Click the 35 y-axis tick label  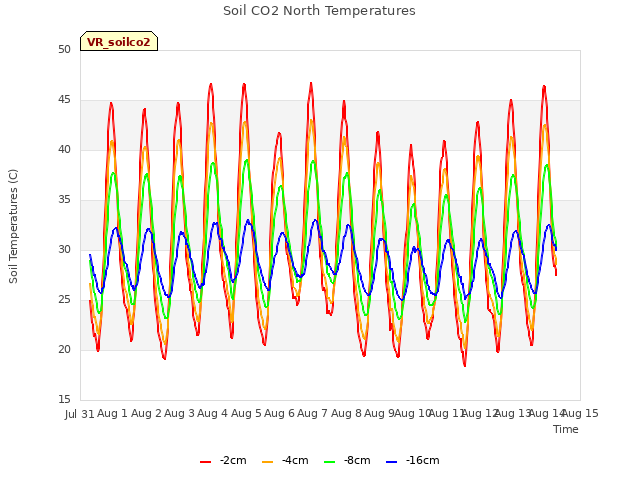point(64,200)
